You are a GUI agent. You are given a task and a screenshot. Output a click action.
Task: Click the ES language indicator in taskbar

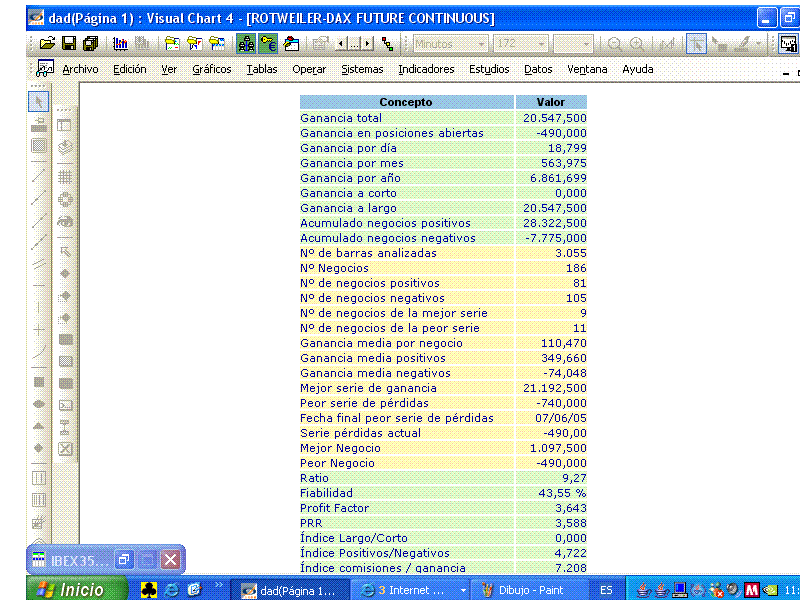(x=606, y=590)
